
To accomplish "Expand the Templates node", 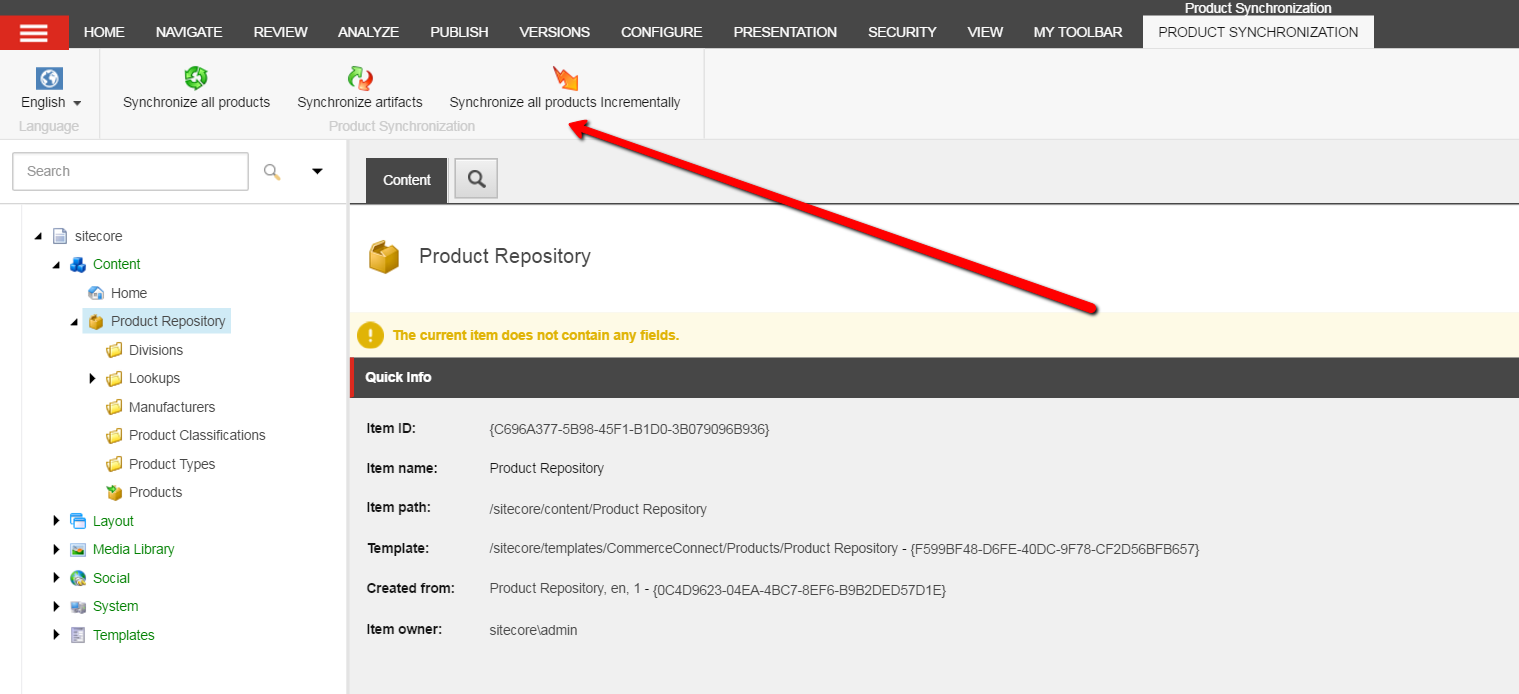I will pos(56,635).
